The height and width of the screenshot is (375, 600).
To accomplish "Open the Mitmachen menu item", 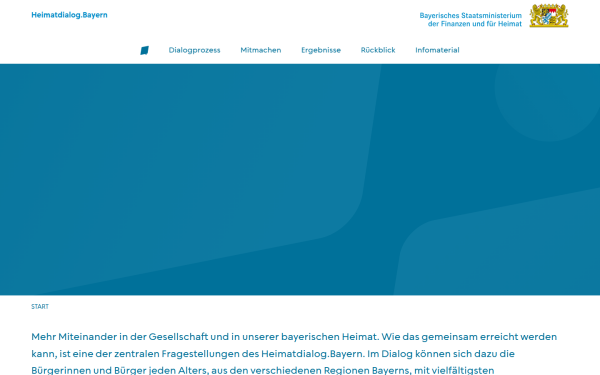I will pyautogui.click(x=261, y=50).
